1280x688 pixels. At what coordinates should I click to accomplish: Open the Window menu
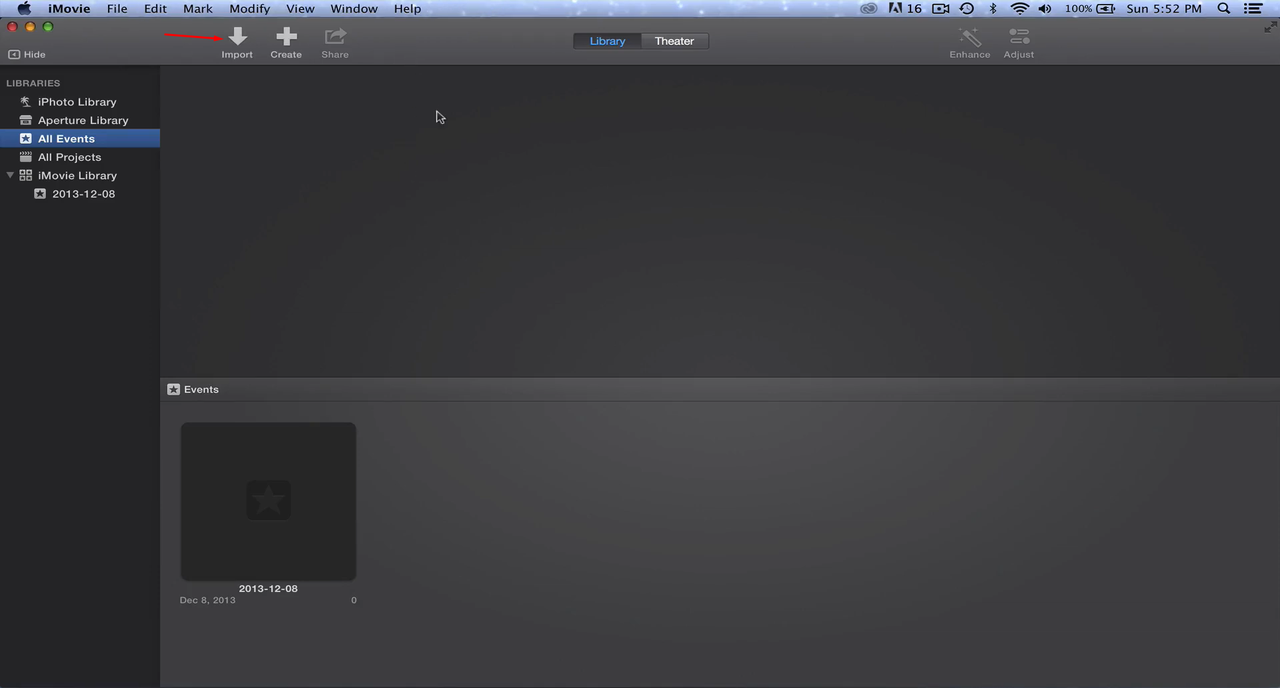354,8
